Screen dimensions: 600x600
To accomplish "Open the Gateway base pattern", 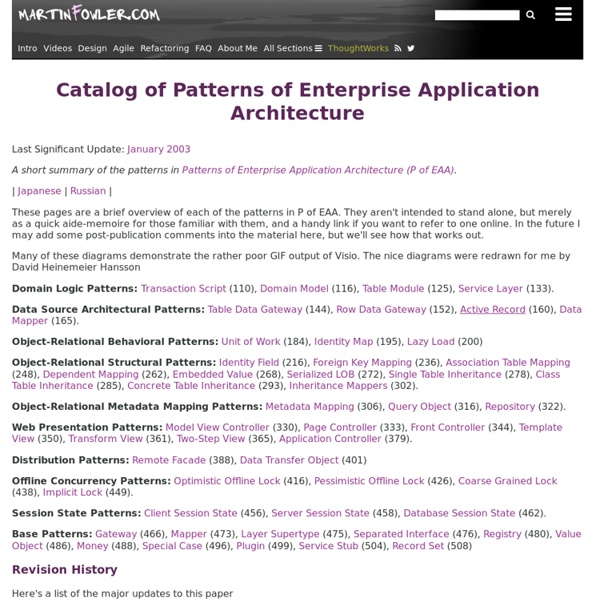I will (x=116, y=534).
